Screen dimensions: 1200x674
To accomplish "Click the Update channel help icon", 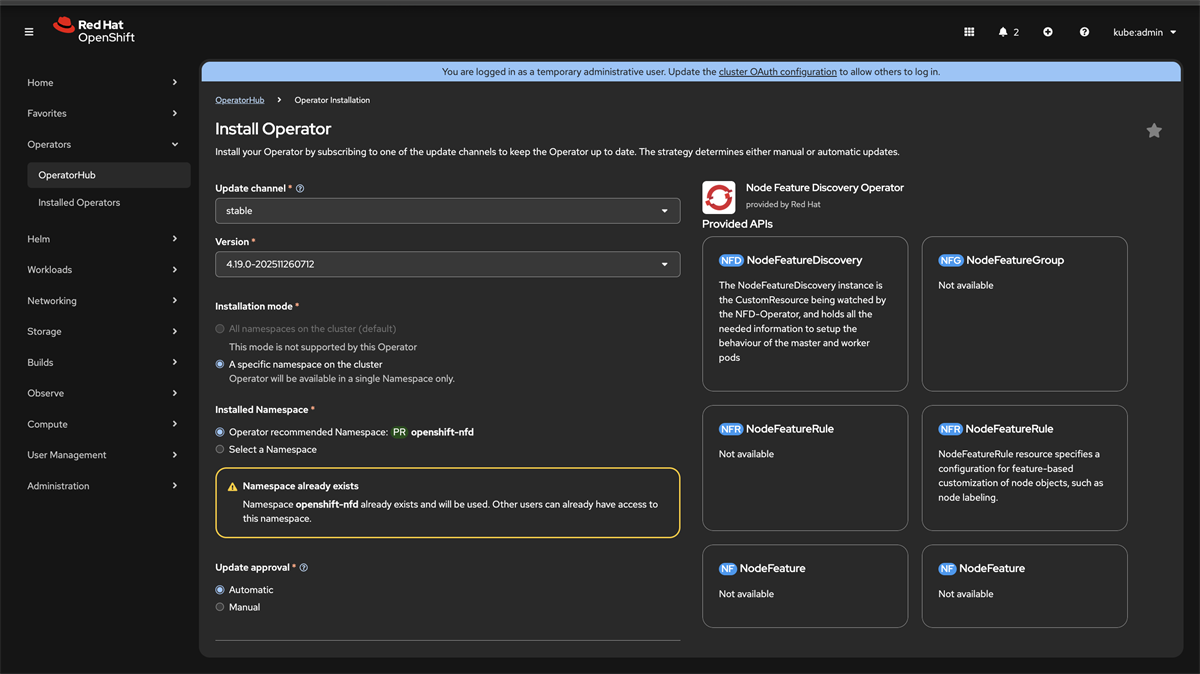I will point(300,189).
